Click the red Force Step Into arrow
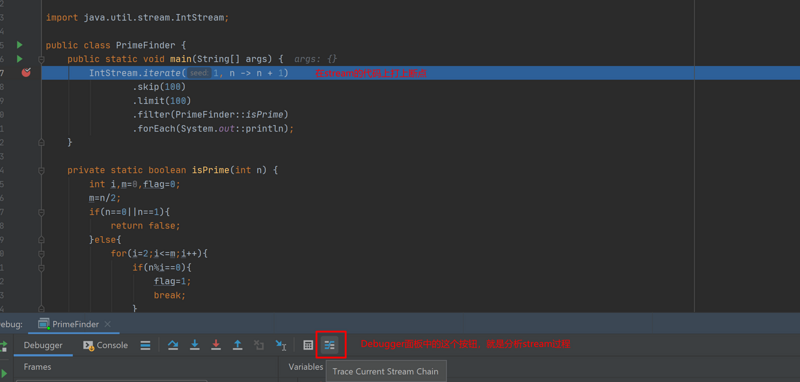800x382 pixels. (216, 345)
